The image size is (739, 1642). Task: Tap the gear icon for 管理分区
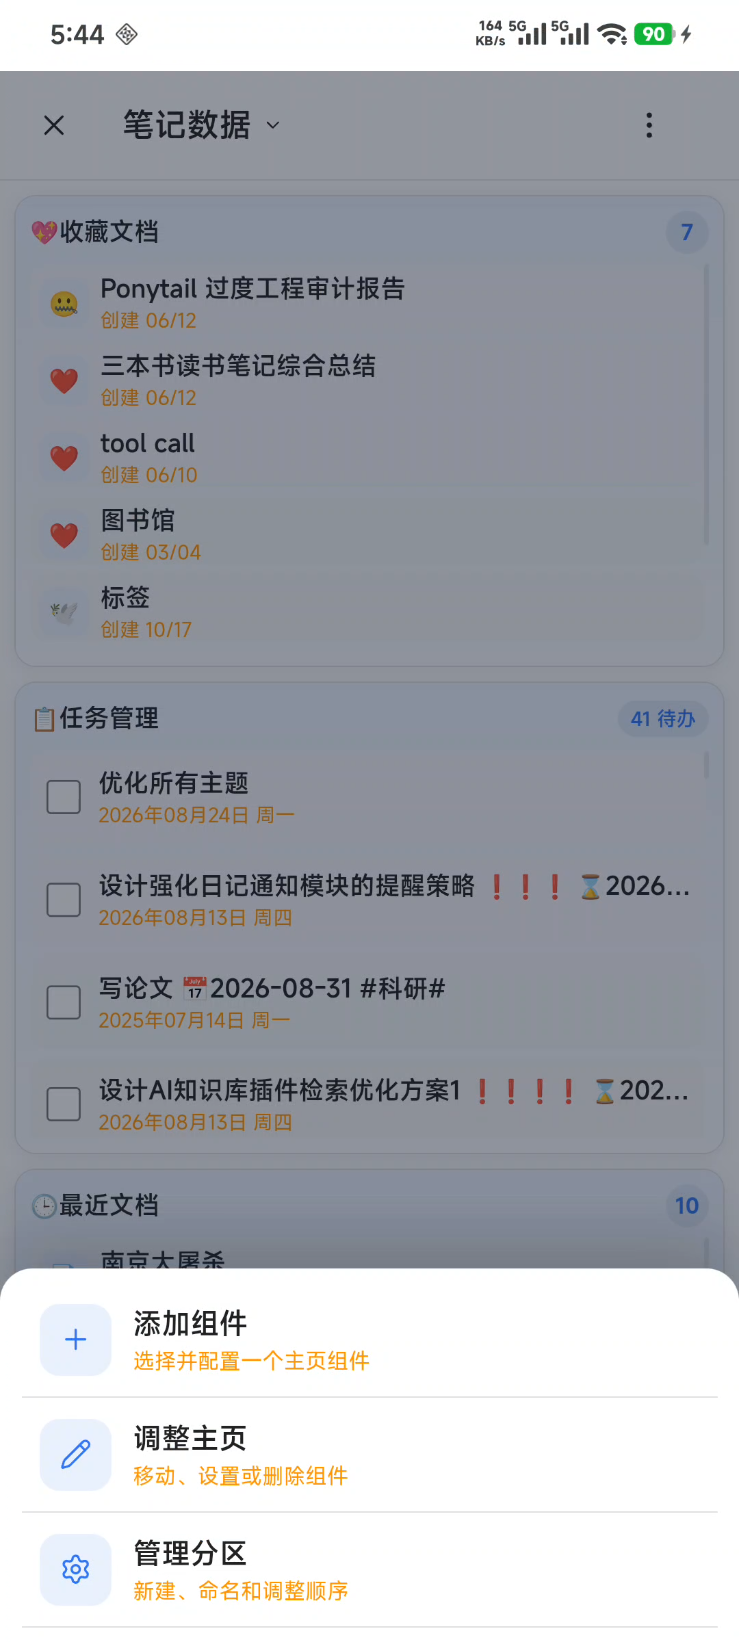[x=75, y=1569]
